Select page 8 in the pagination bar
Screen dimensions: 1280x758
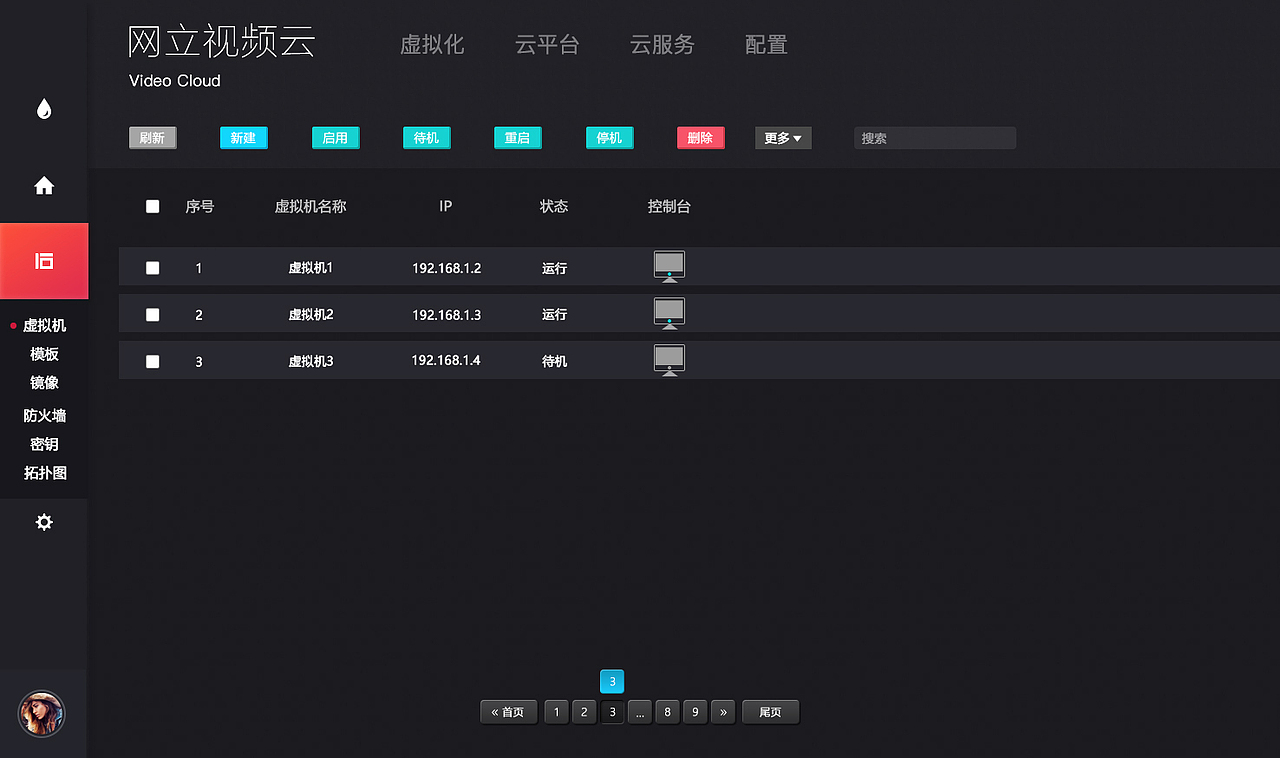tap(667, 711)
